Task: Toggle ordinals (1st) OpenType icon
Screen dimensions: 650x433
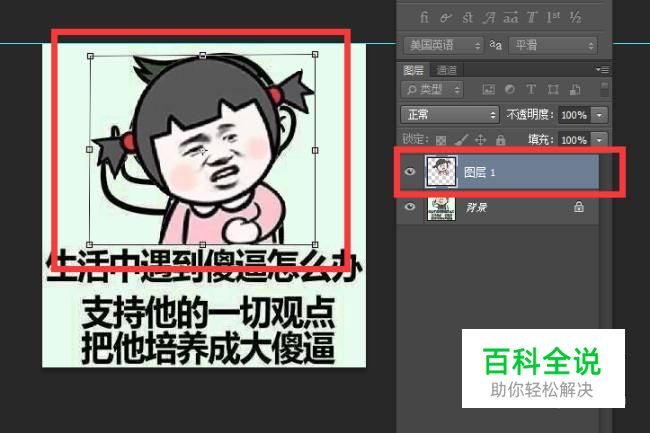Action: coord(553,17)
